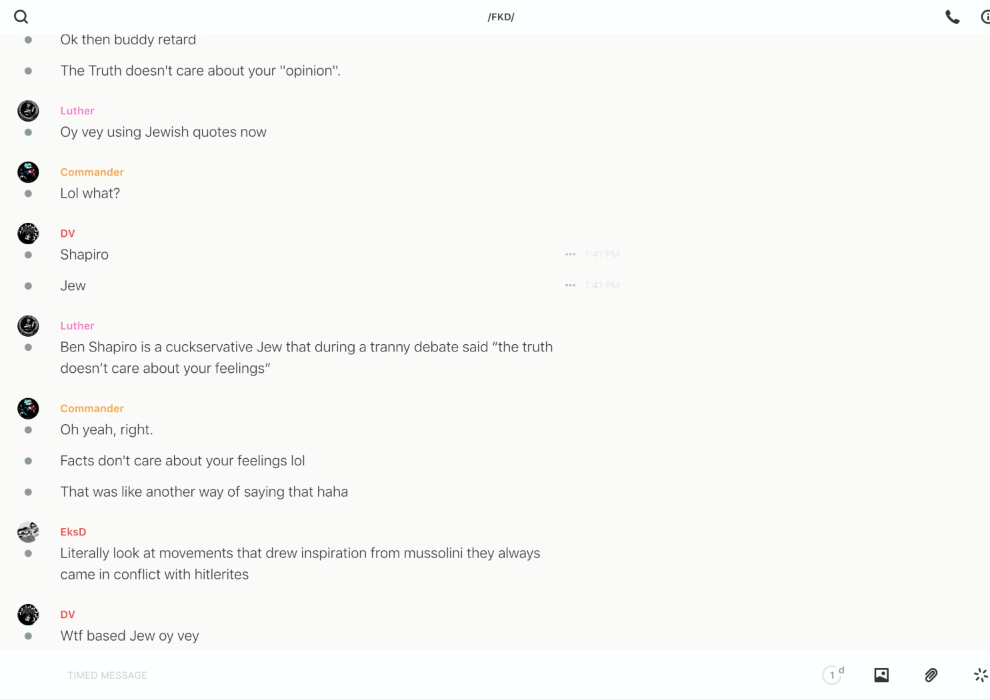Open conversation info at top right
Image resolution: width=990 pixels, height=700 pixels.
[x=985, y=17]
